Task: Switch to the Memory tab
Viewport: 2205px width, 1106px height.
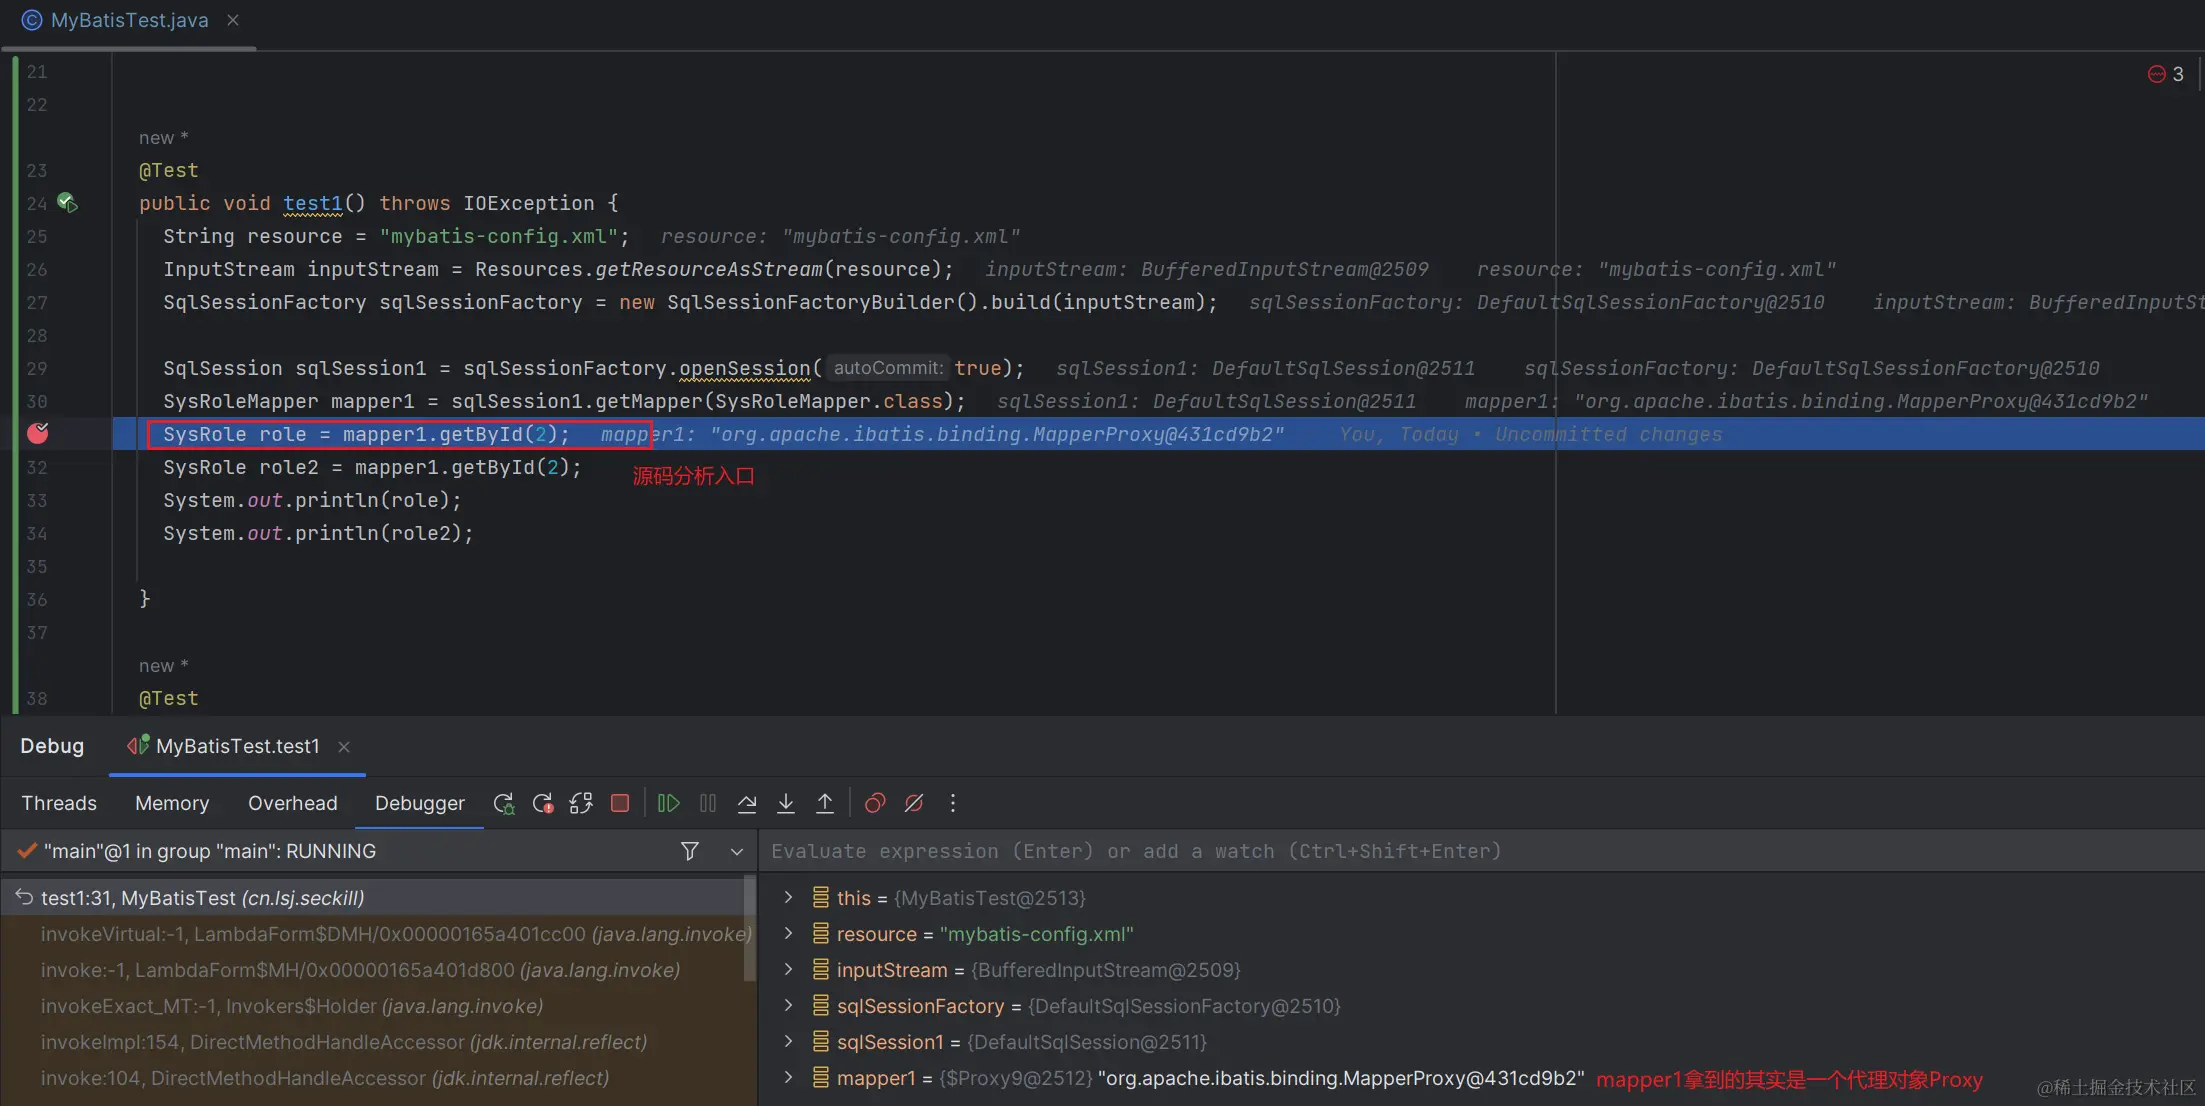Action: pos(172,803)
